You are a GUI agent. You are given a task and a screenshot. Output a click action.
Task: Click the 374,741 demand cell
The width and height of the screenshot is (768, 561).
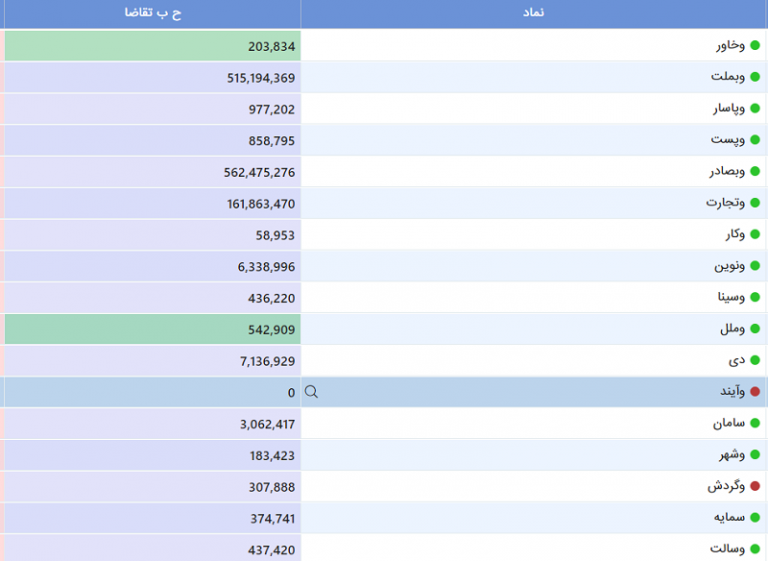tap(152, 518)
